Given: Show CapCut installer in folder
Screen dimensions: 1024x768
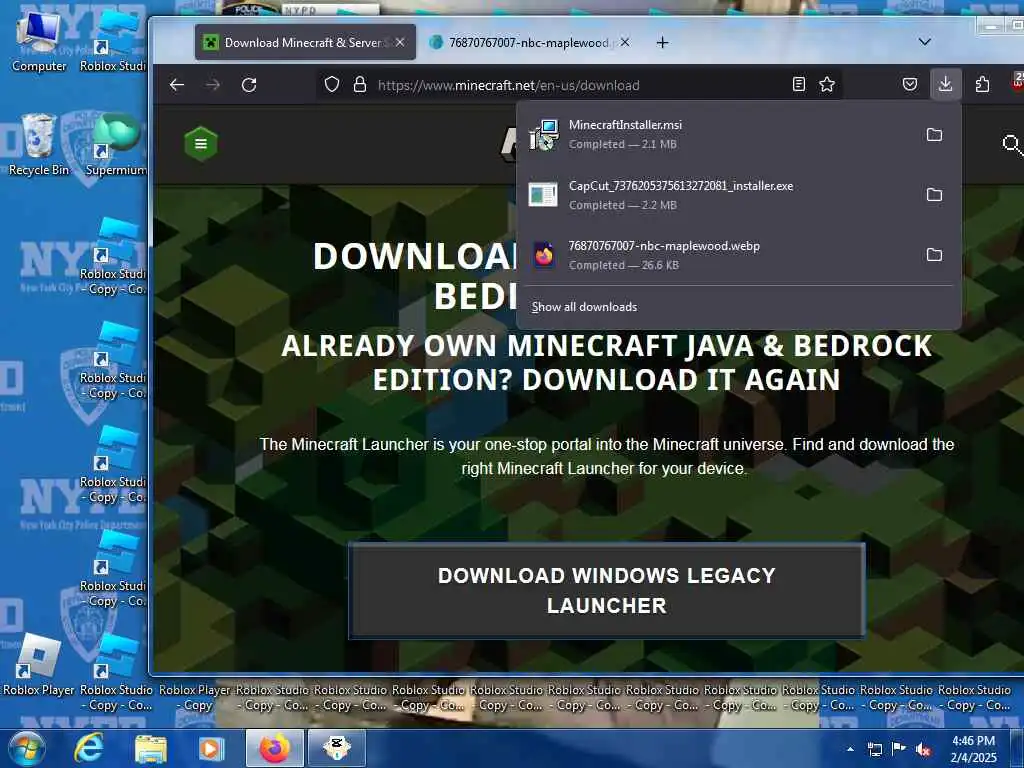Looking at the screenshot, I should pos(935,195).
